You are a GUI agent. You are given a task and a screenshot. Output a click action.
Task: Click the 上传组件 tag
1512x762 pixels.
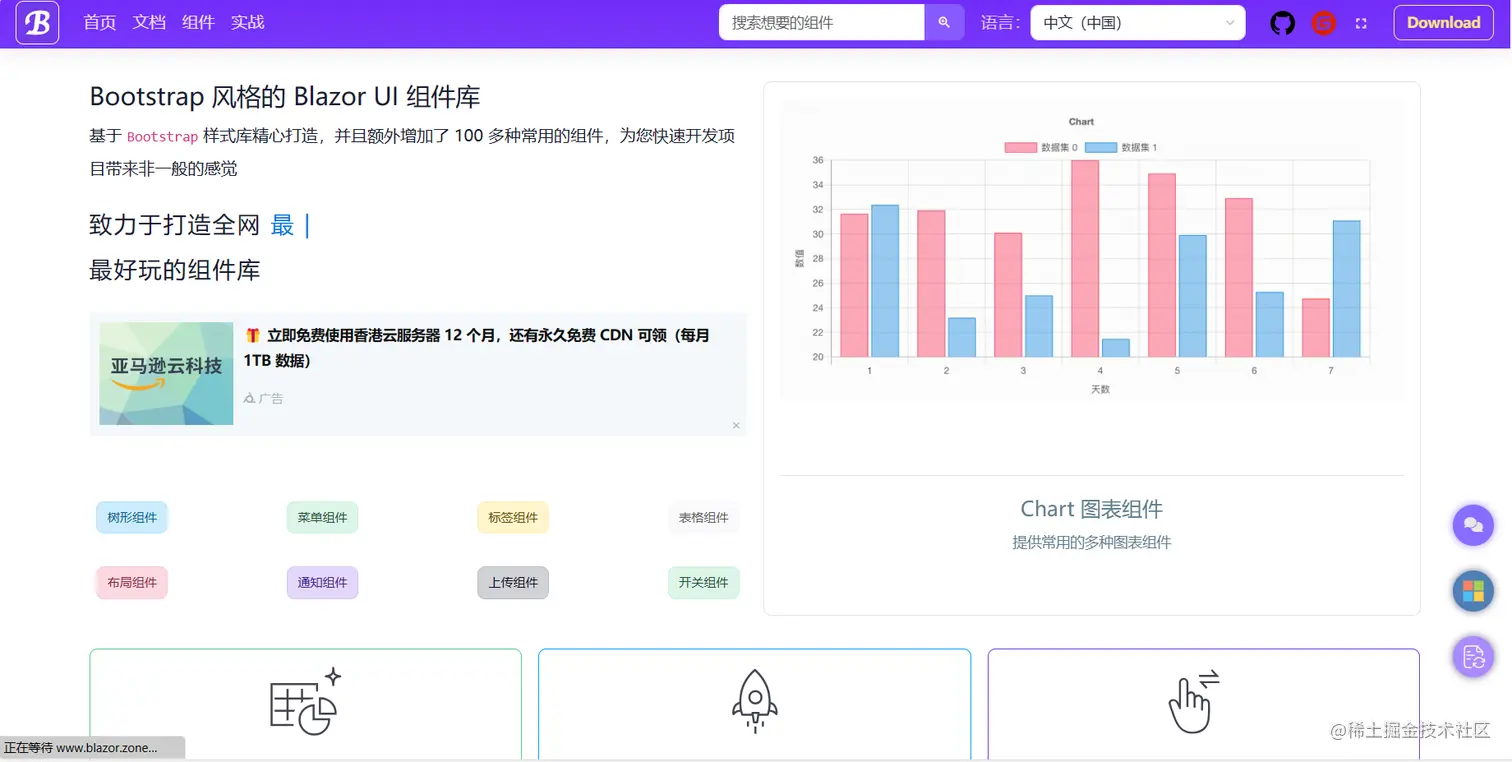pyautogui.click(x=513, y=583)
